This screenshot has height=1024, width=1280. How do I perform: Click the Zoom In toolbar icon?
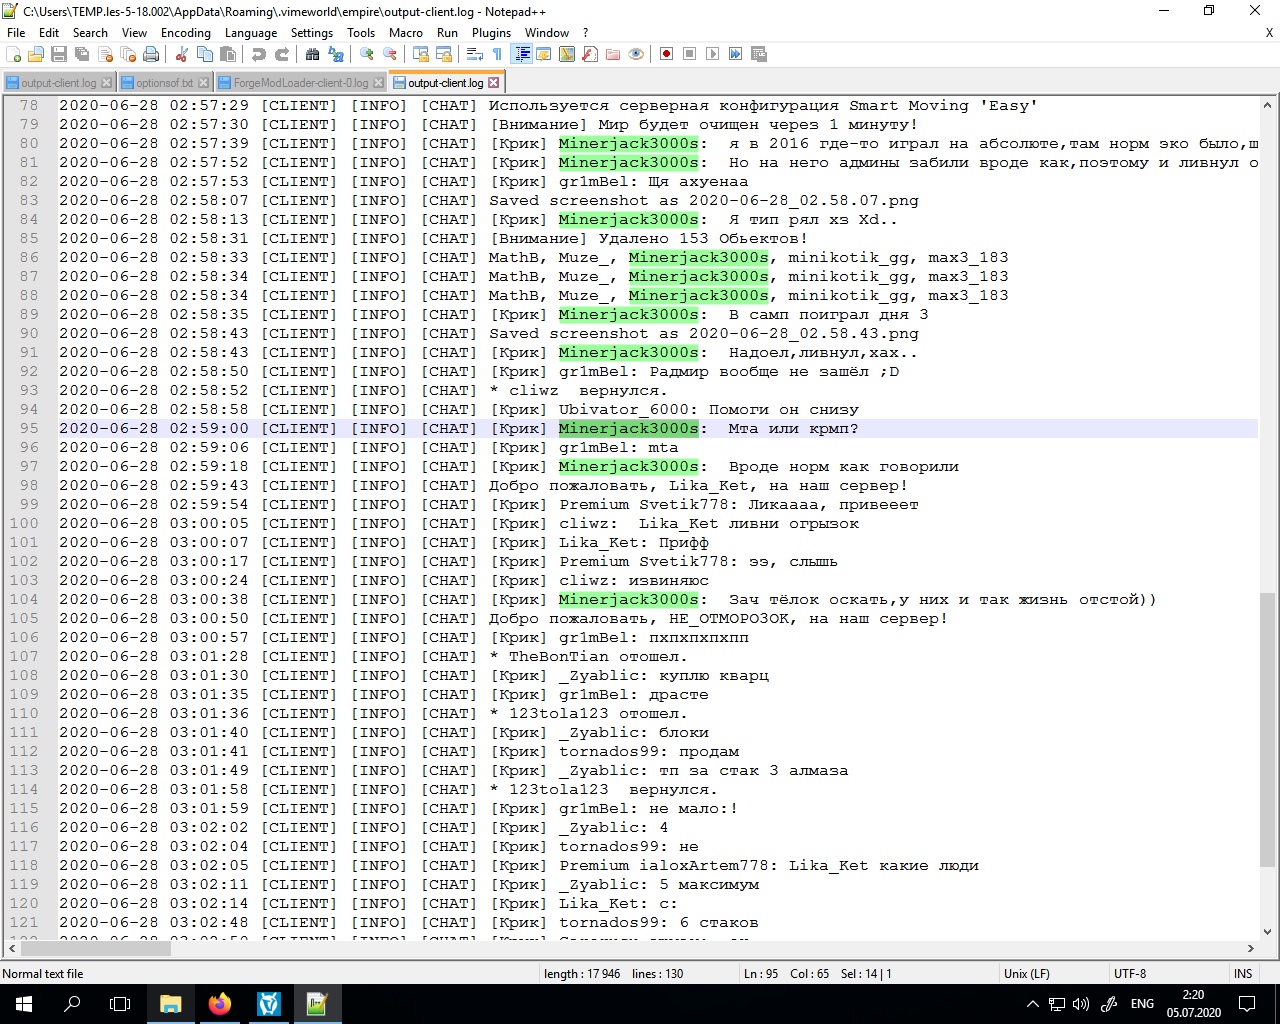[367, 54]
